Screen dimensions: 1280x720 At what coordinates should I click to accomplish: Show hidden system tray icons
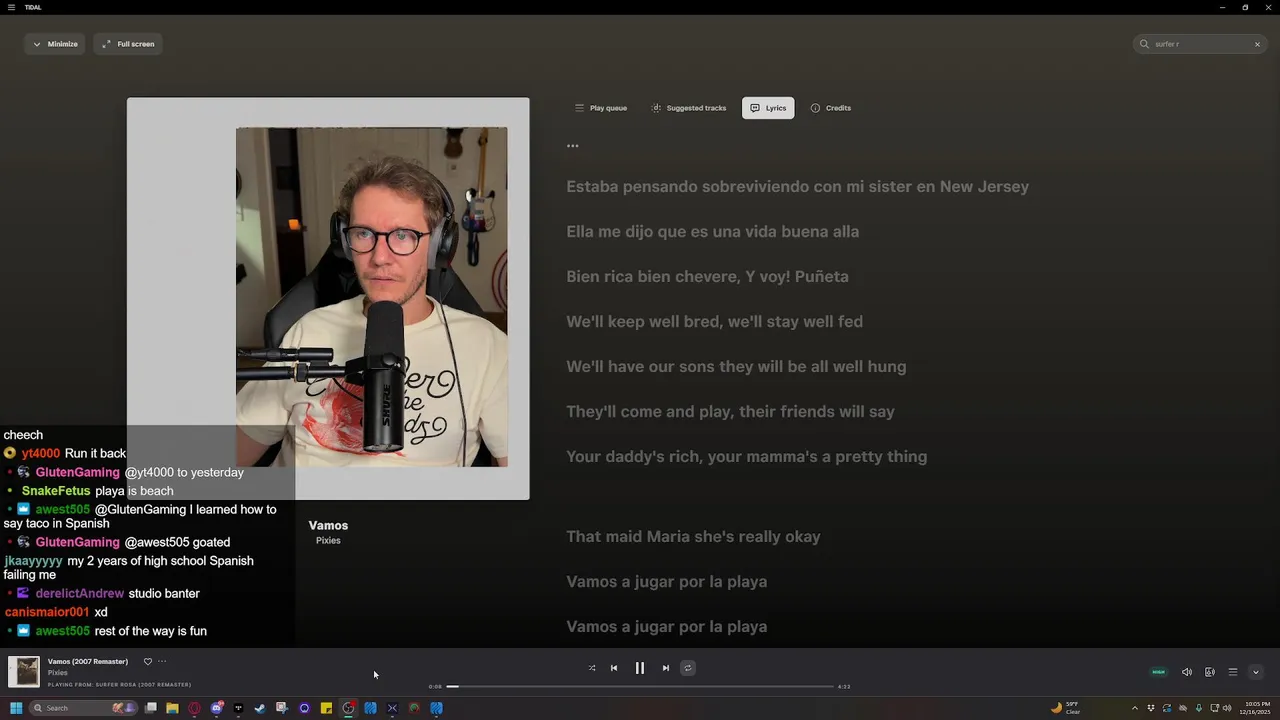pyautogui.click(x=1135, y=708)
